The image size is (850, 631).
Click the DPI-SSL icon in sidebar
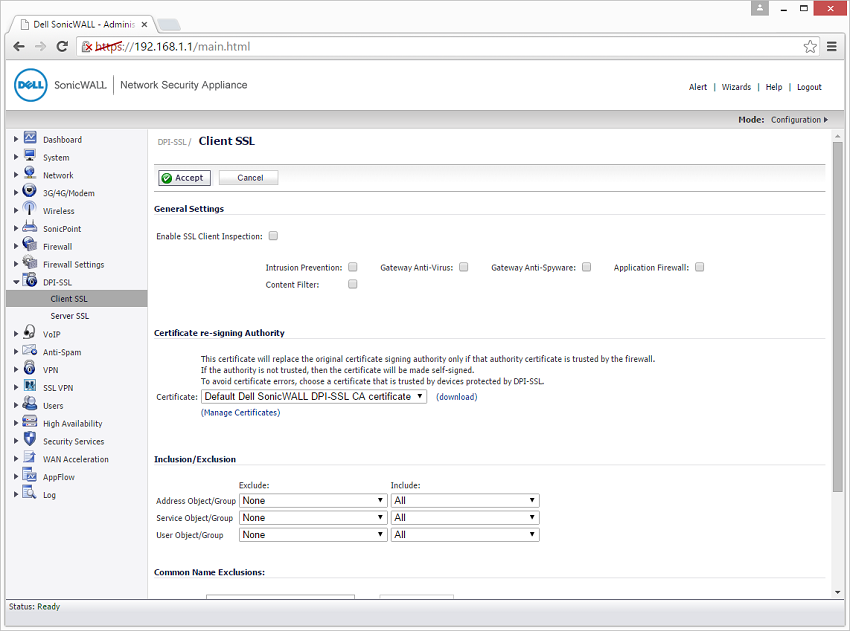(x=30, y=281)
